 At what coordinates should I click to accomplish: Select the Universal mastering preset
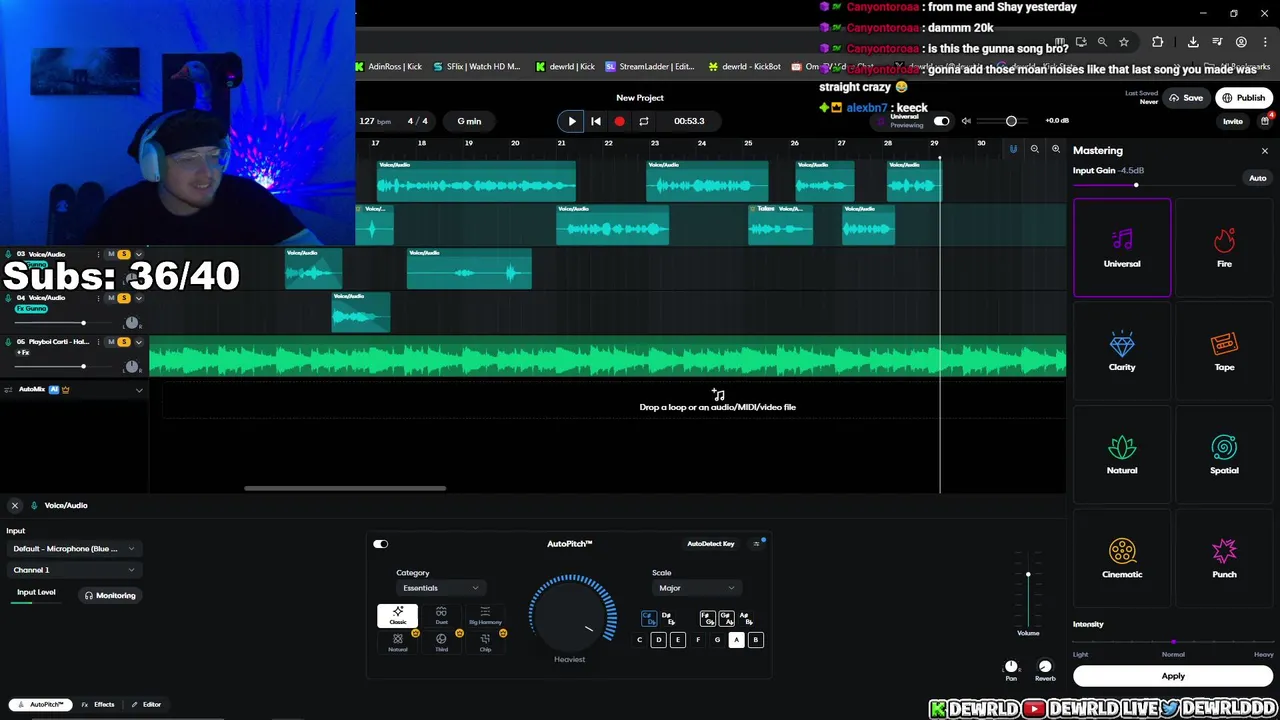pyautogui.click(x=1122, y=248)
